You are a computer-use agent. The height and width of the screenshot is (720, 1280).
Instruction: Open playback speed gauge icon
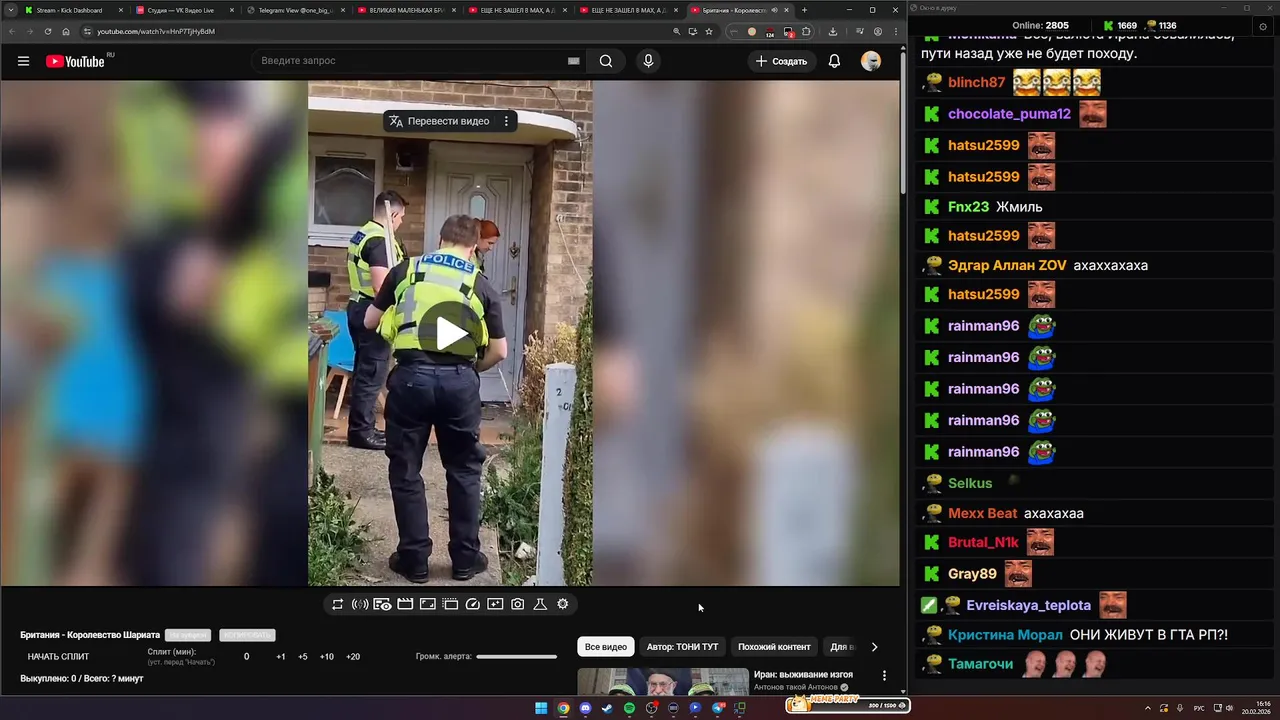click(x=473, y=604)
